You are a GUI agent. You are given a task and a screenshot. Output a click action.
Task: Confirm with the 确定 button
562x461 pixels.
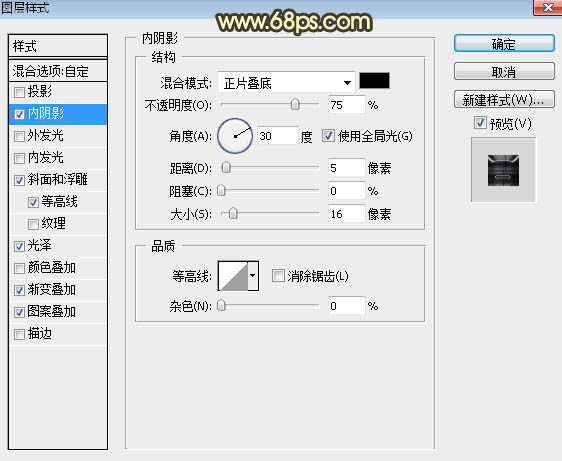tap(504, 44)
